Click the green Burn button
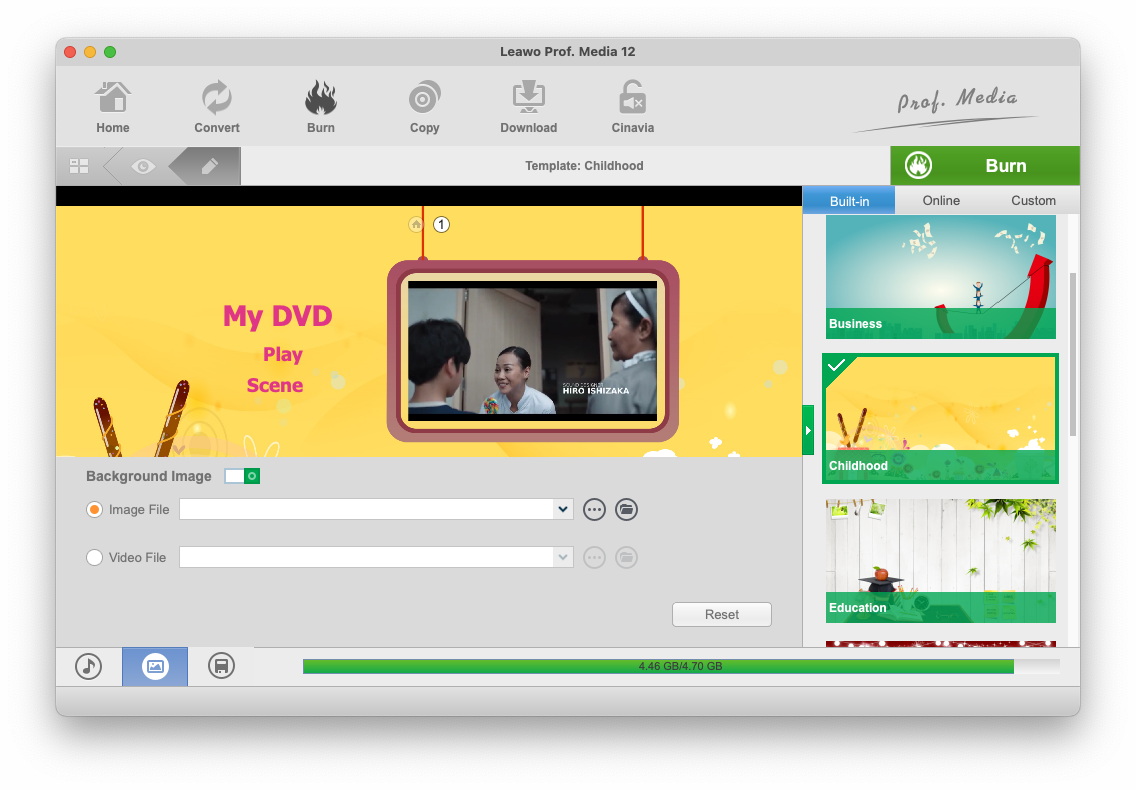 coord(984,166)
